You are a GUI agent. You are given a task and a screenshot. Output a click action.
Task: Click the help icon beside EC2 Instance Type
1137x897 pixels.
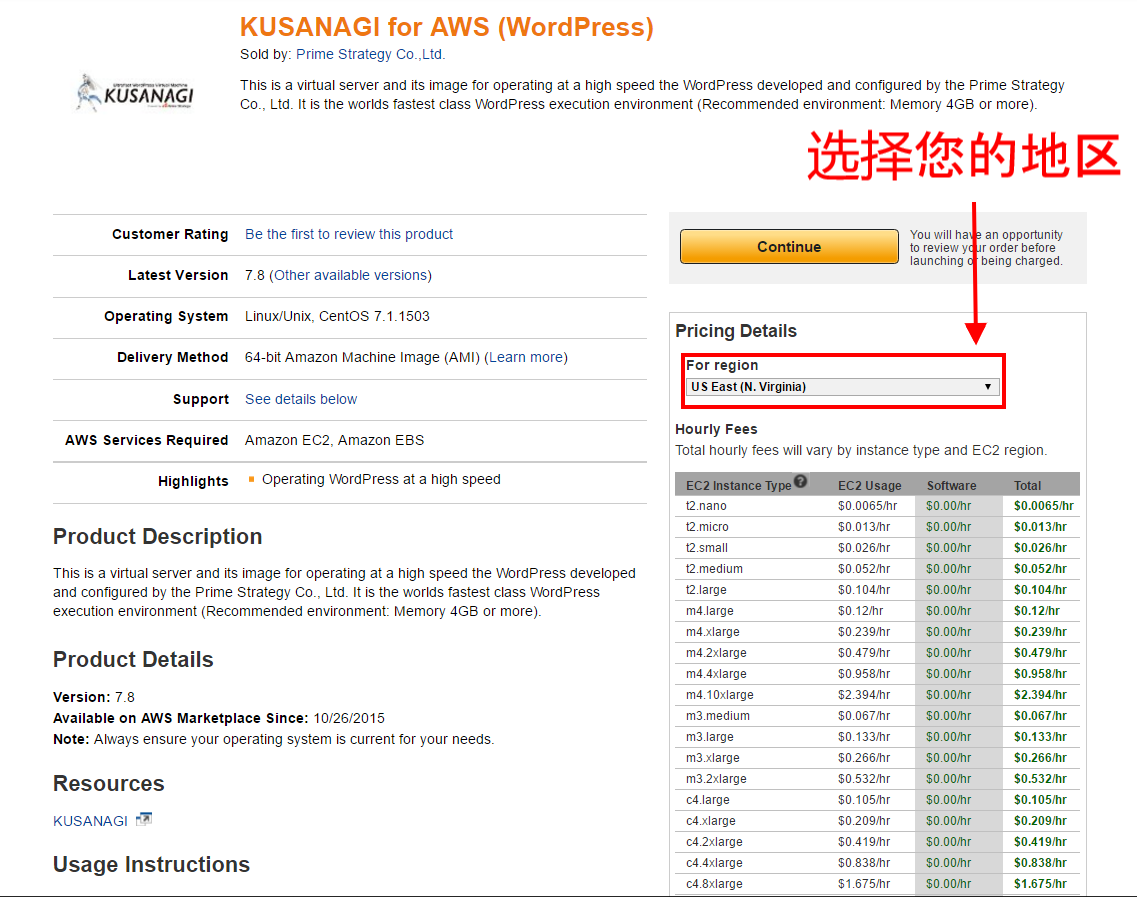[x=801, y=481]
